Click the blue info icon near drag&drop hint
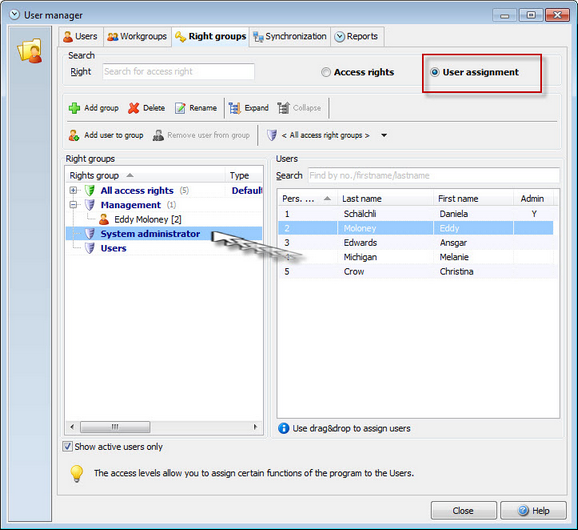Screen dimensions: 578x530 283,428
